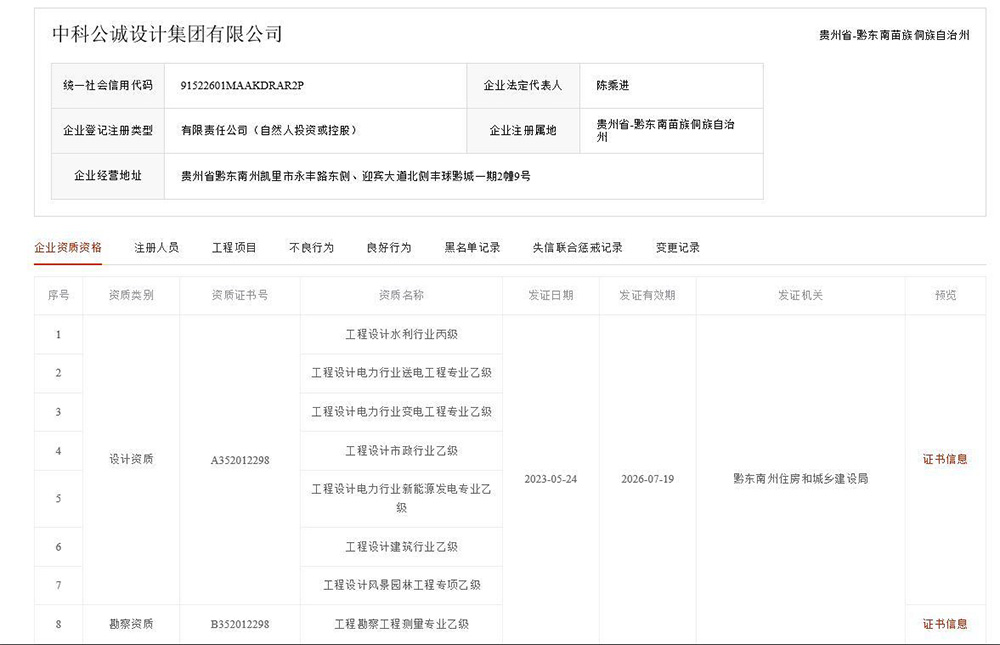Screen dimensions: 1000x645
Task: Switch to the 注册人员 tab
Action: [156, 247]
